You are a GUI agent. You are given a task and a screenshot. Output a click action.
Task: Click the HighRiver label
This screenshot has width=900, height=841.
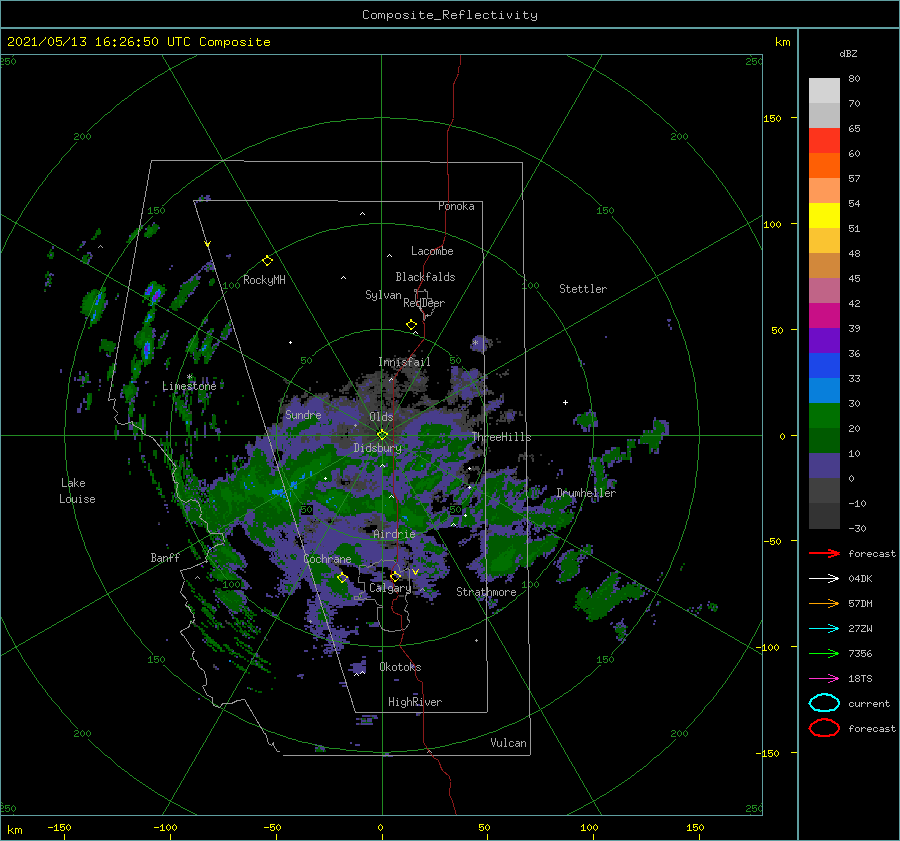414,702
